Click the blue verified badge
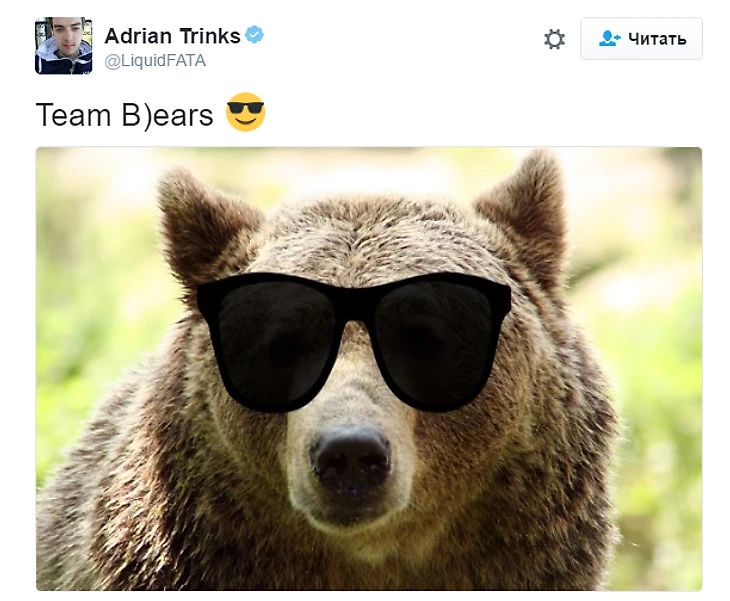730x601 pixels. [254, 35]
